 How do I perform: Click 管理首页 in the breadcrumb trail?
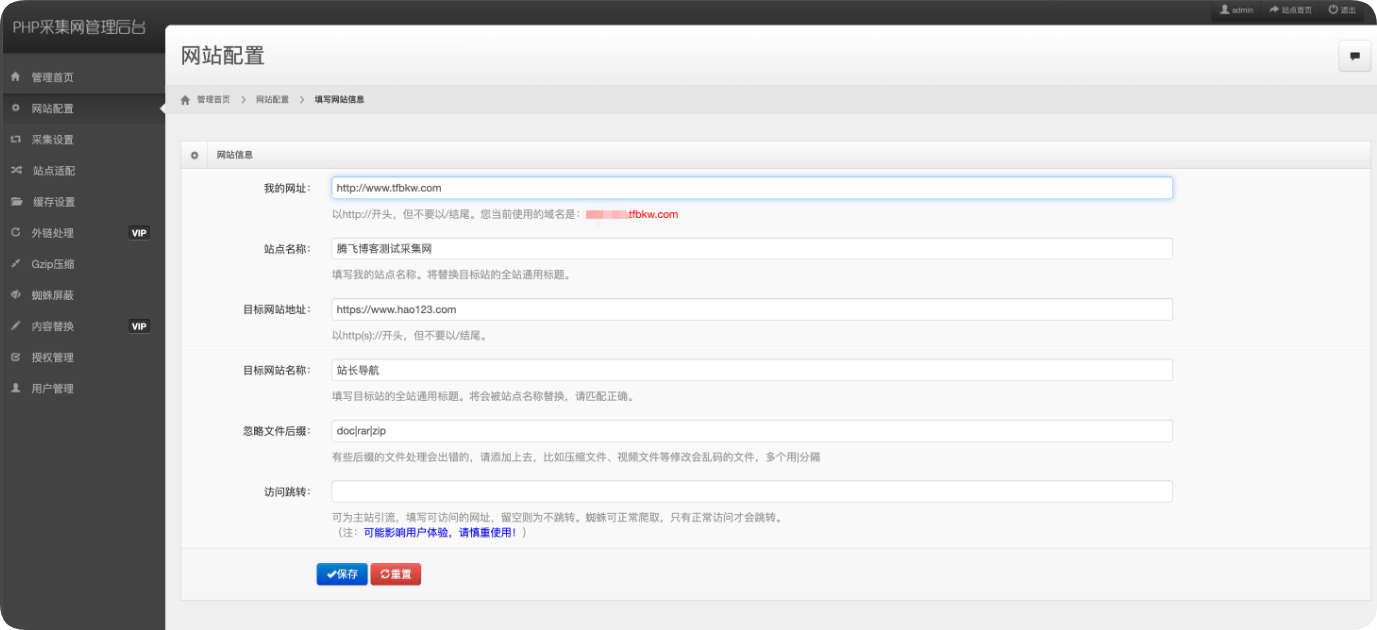(210, 99)
